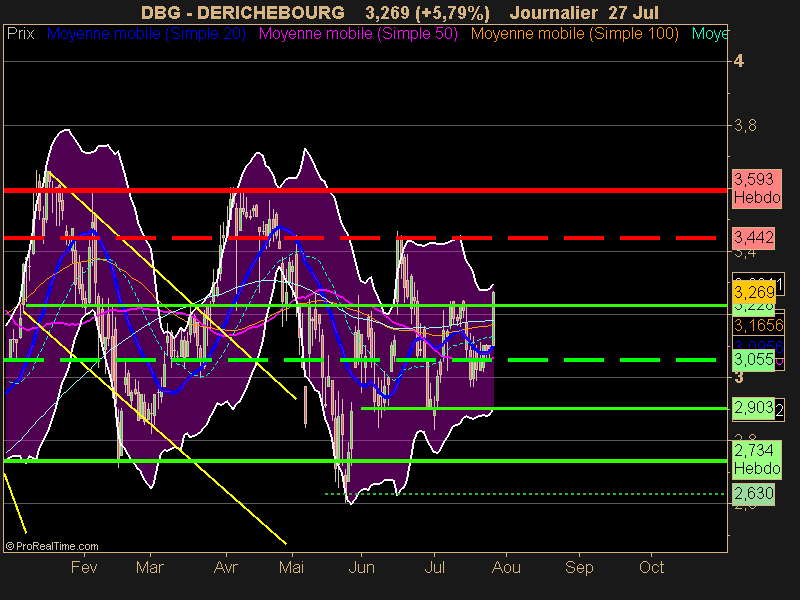800x600 pixels.
Task: Select the solid red horizontal resistance line
Action: coord(365,190)
